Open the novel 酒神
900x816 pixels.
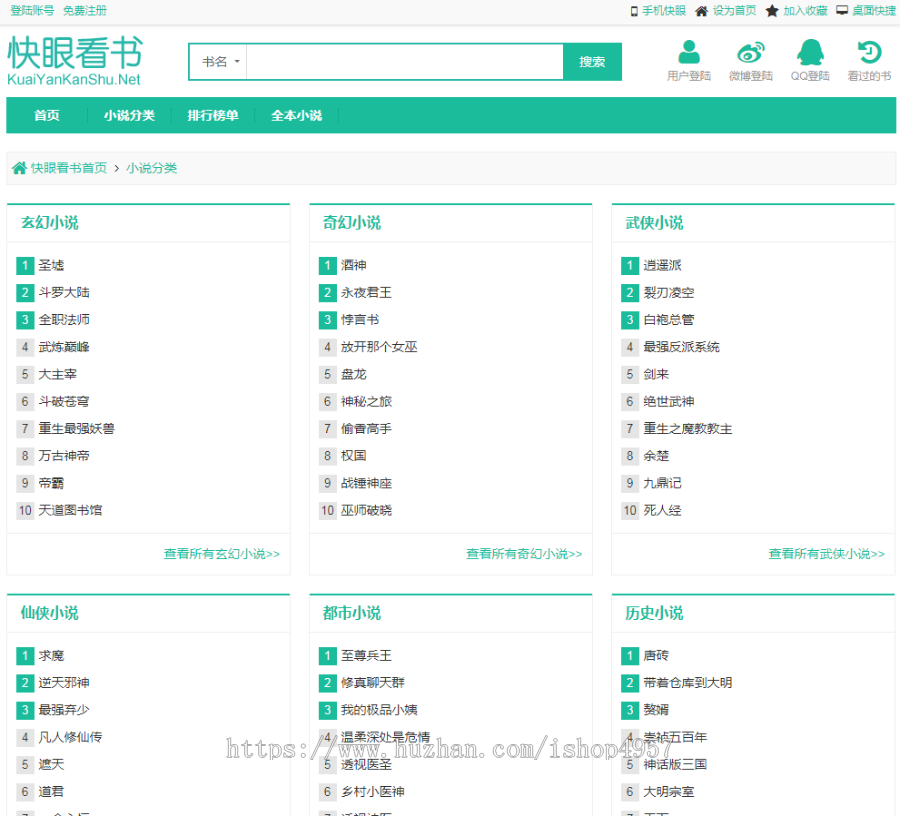click(354, 265)
